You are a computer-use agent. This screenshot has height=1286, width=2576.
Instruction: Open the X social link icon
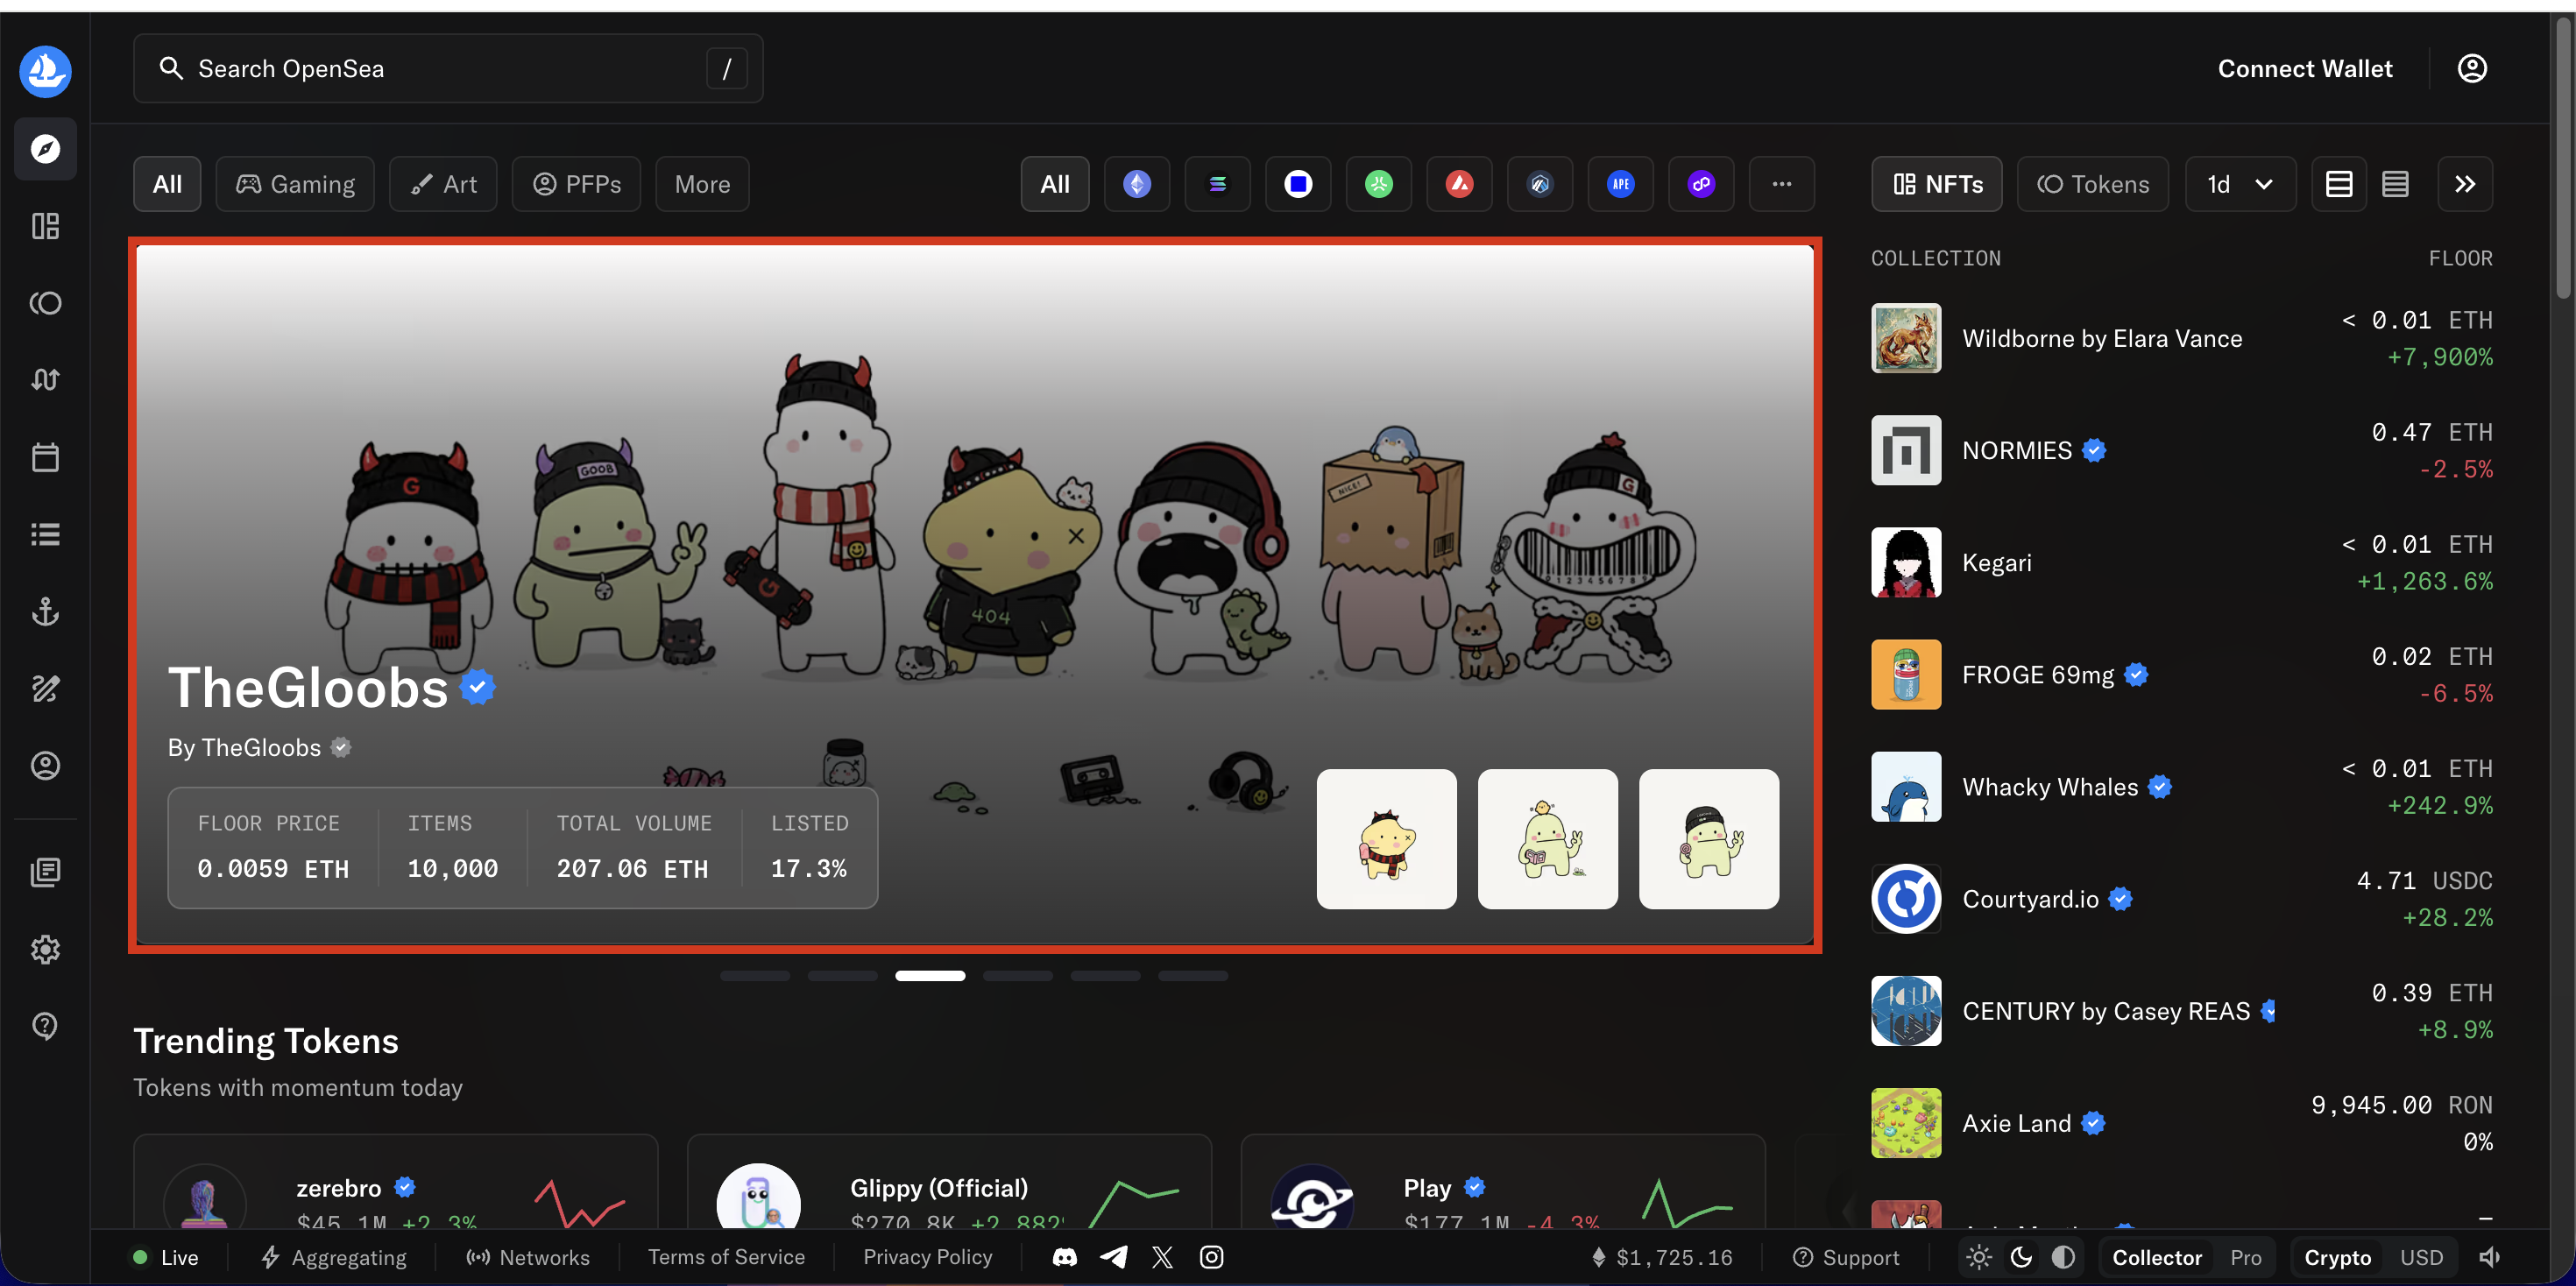[x=1162, y=1257]
